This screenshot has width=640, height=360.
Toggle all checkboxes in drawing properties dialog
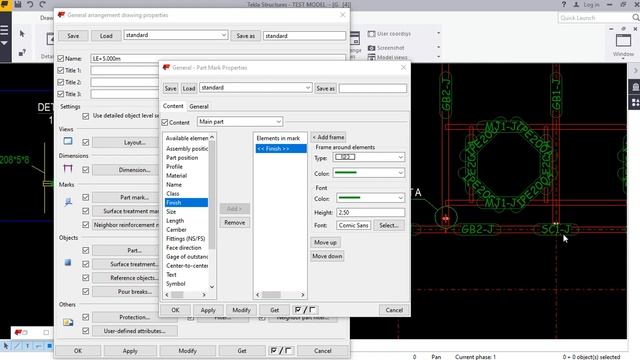[x=281, y=351]
